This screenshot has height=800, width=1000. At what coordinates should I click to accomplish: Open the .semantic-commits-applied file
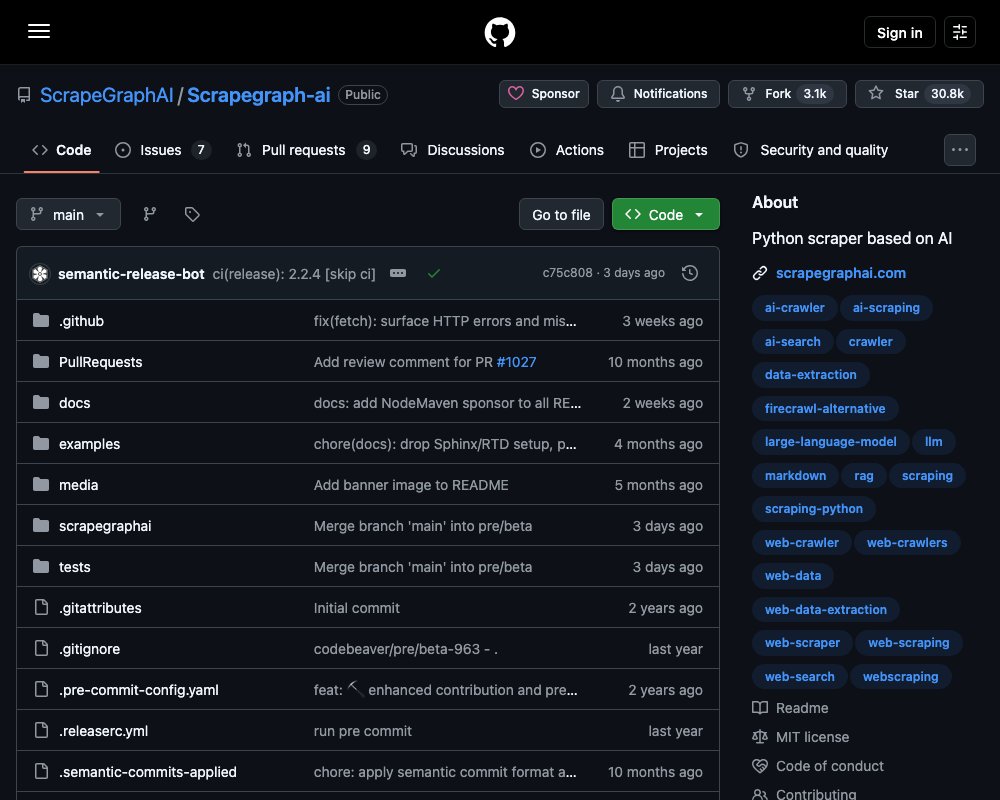[x=147, y=772]
